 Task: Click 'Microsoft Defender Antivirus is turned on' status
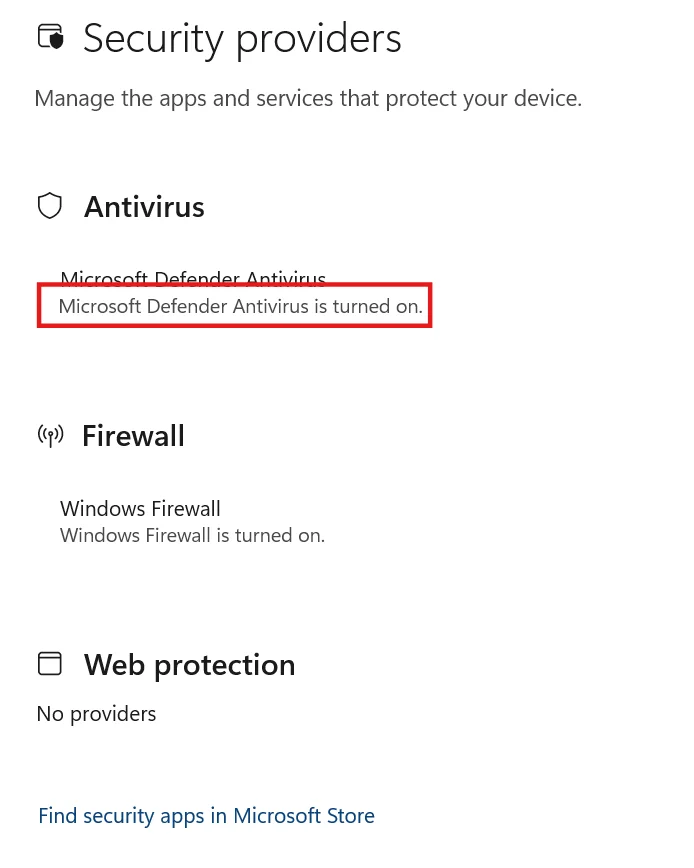(x=241, y=306)
